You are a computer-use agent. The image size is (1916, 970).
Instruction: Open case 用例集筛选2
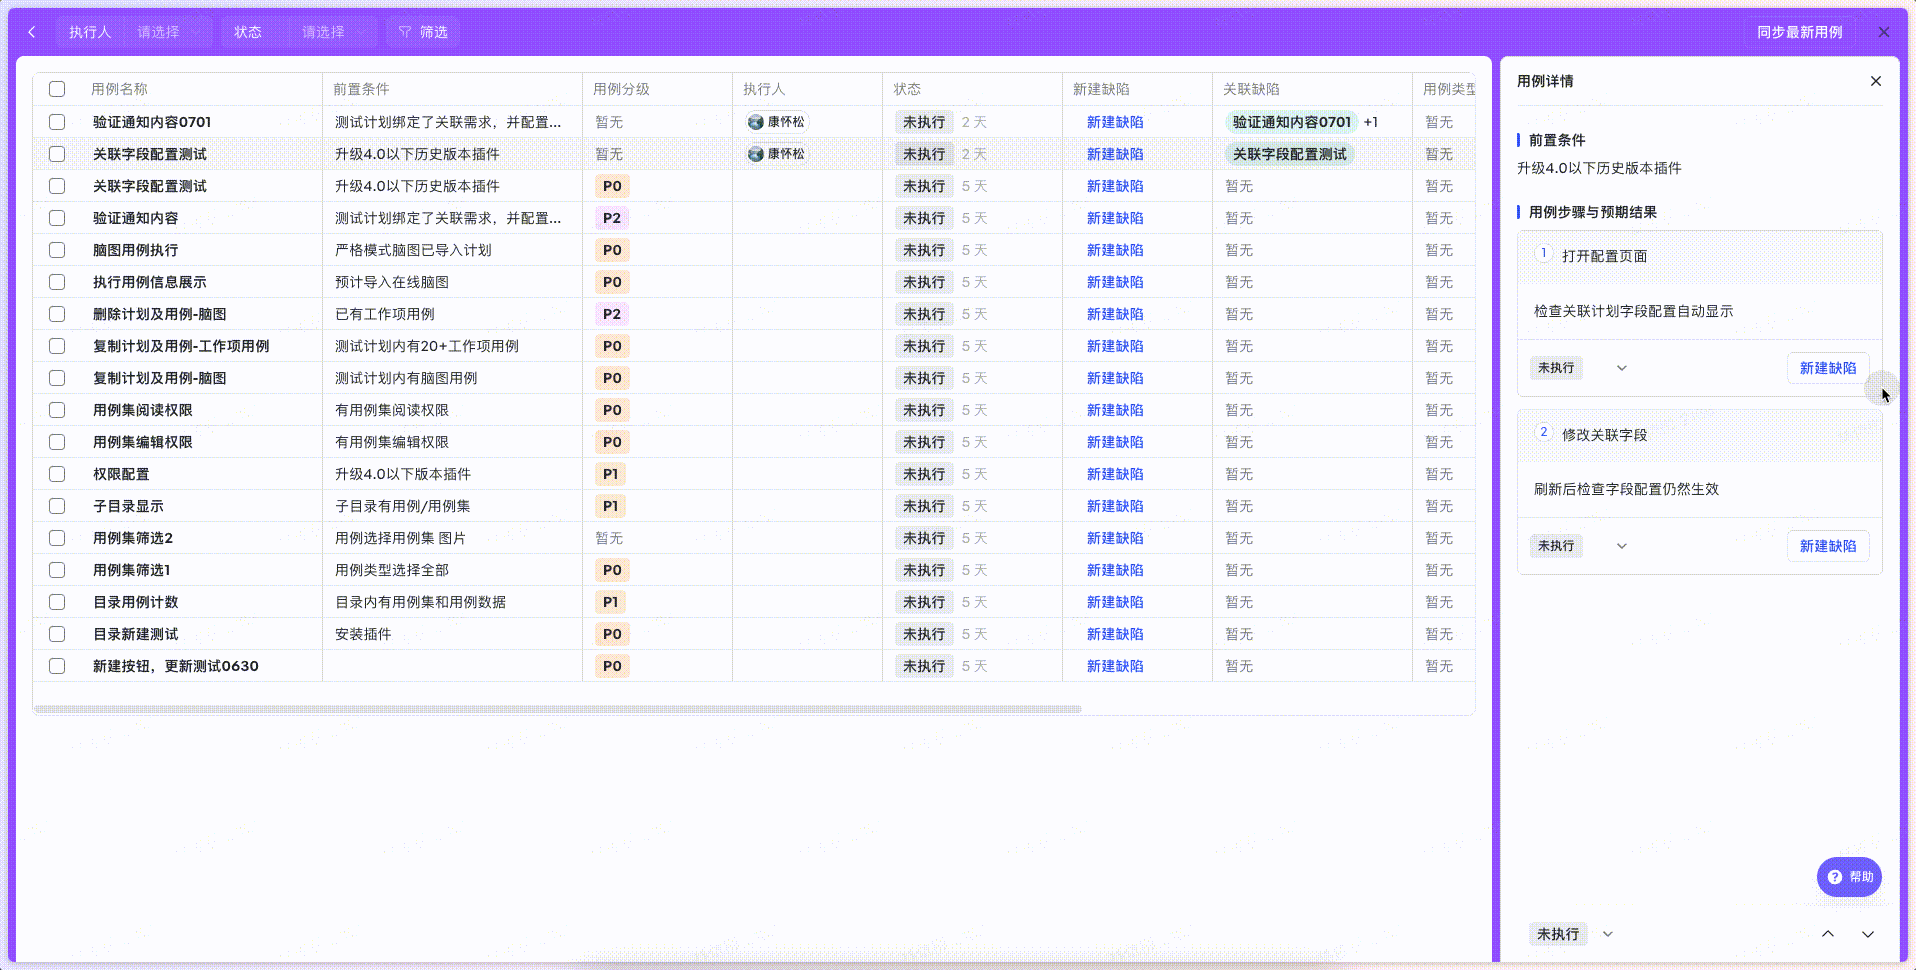133,538
